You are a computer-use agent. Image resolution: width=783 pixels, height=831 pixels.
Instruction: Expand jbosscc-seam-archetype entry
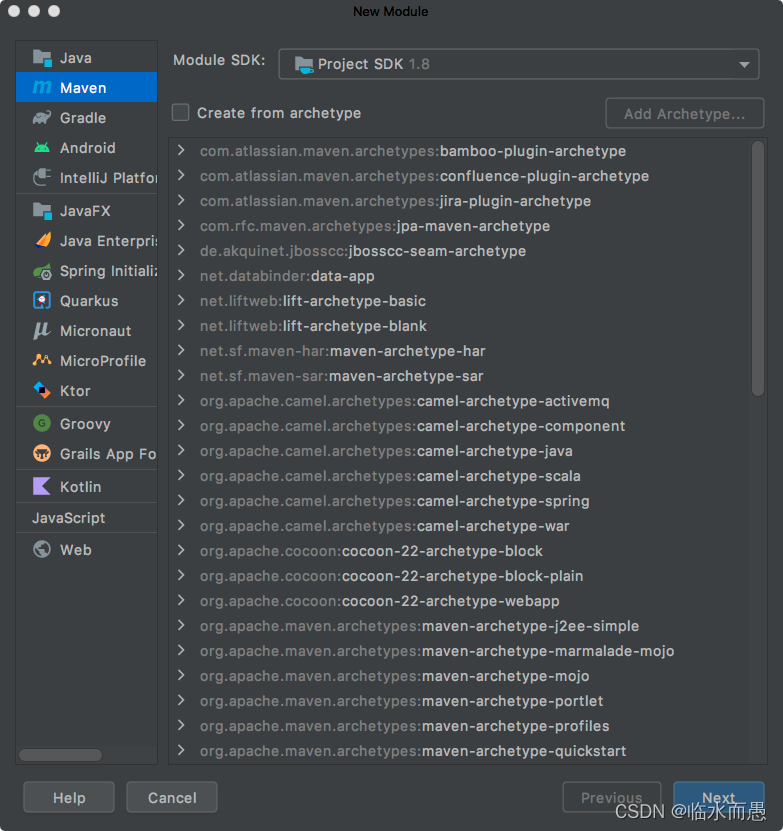[x=182, y=250]
